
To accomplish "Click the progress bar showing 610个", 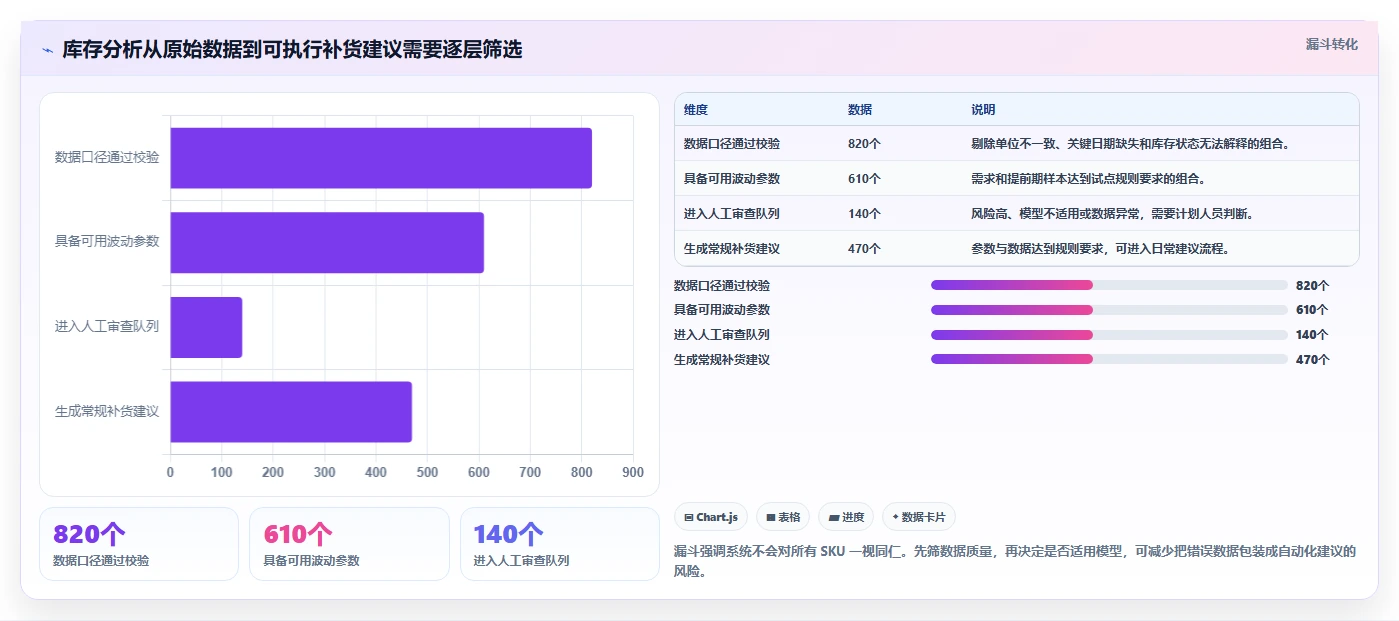I will [1109, 310].
